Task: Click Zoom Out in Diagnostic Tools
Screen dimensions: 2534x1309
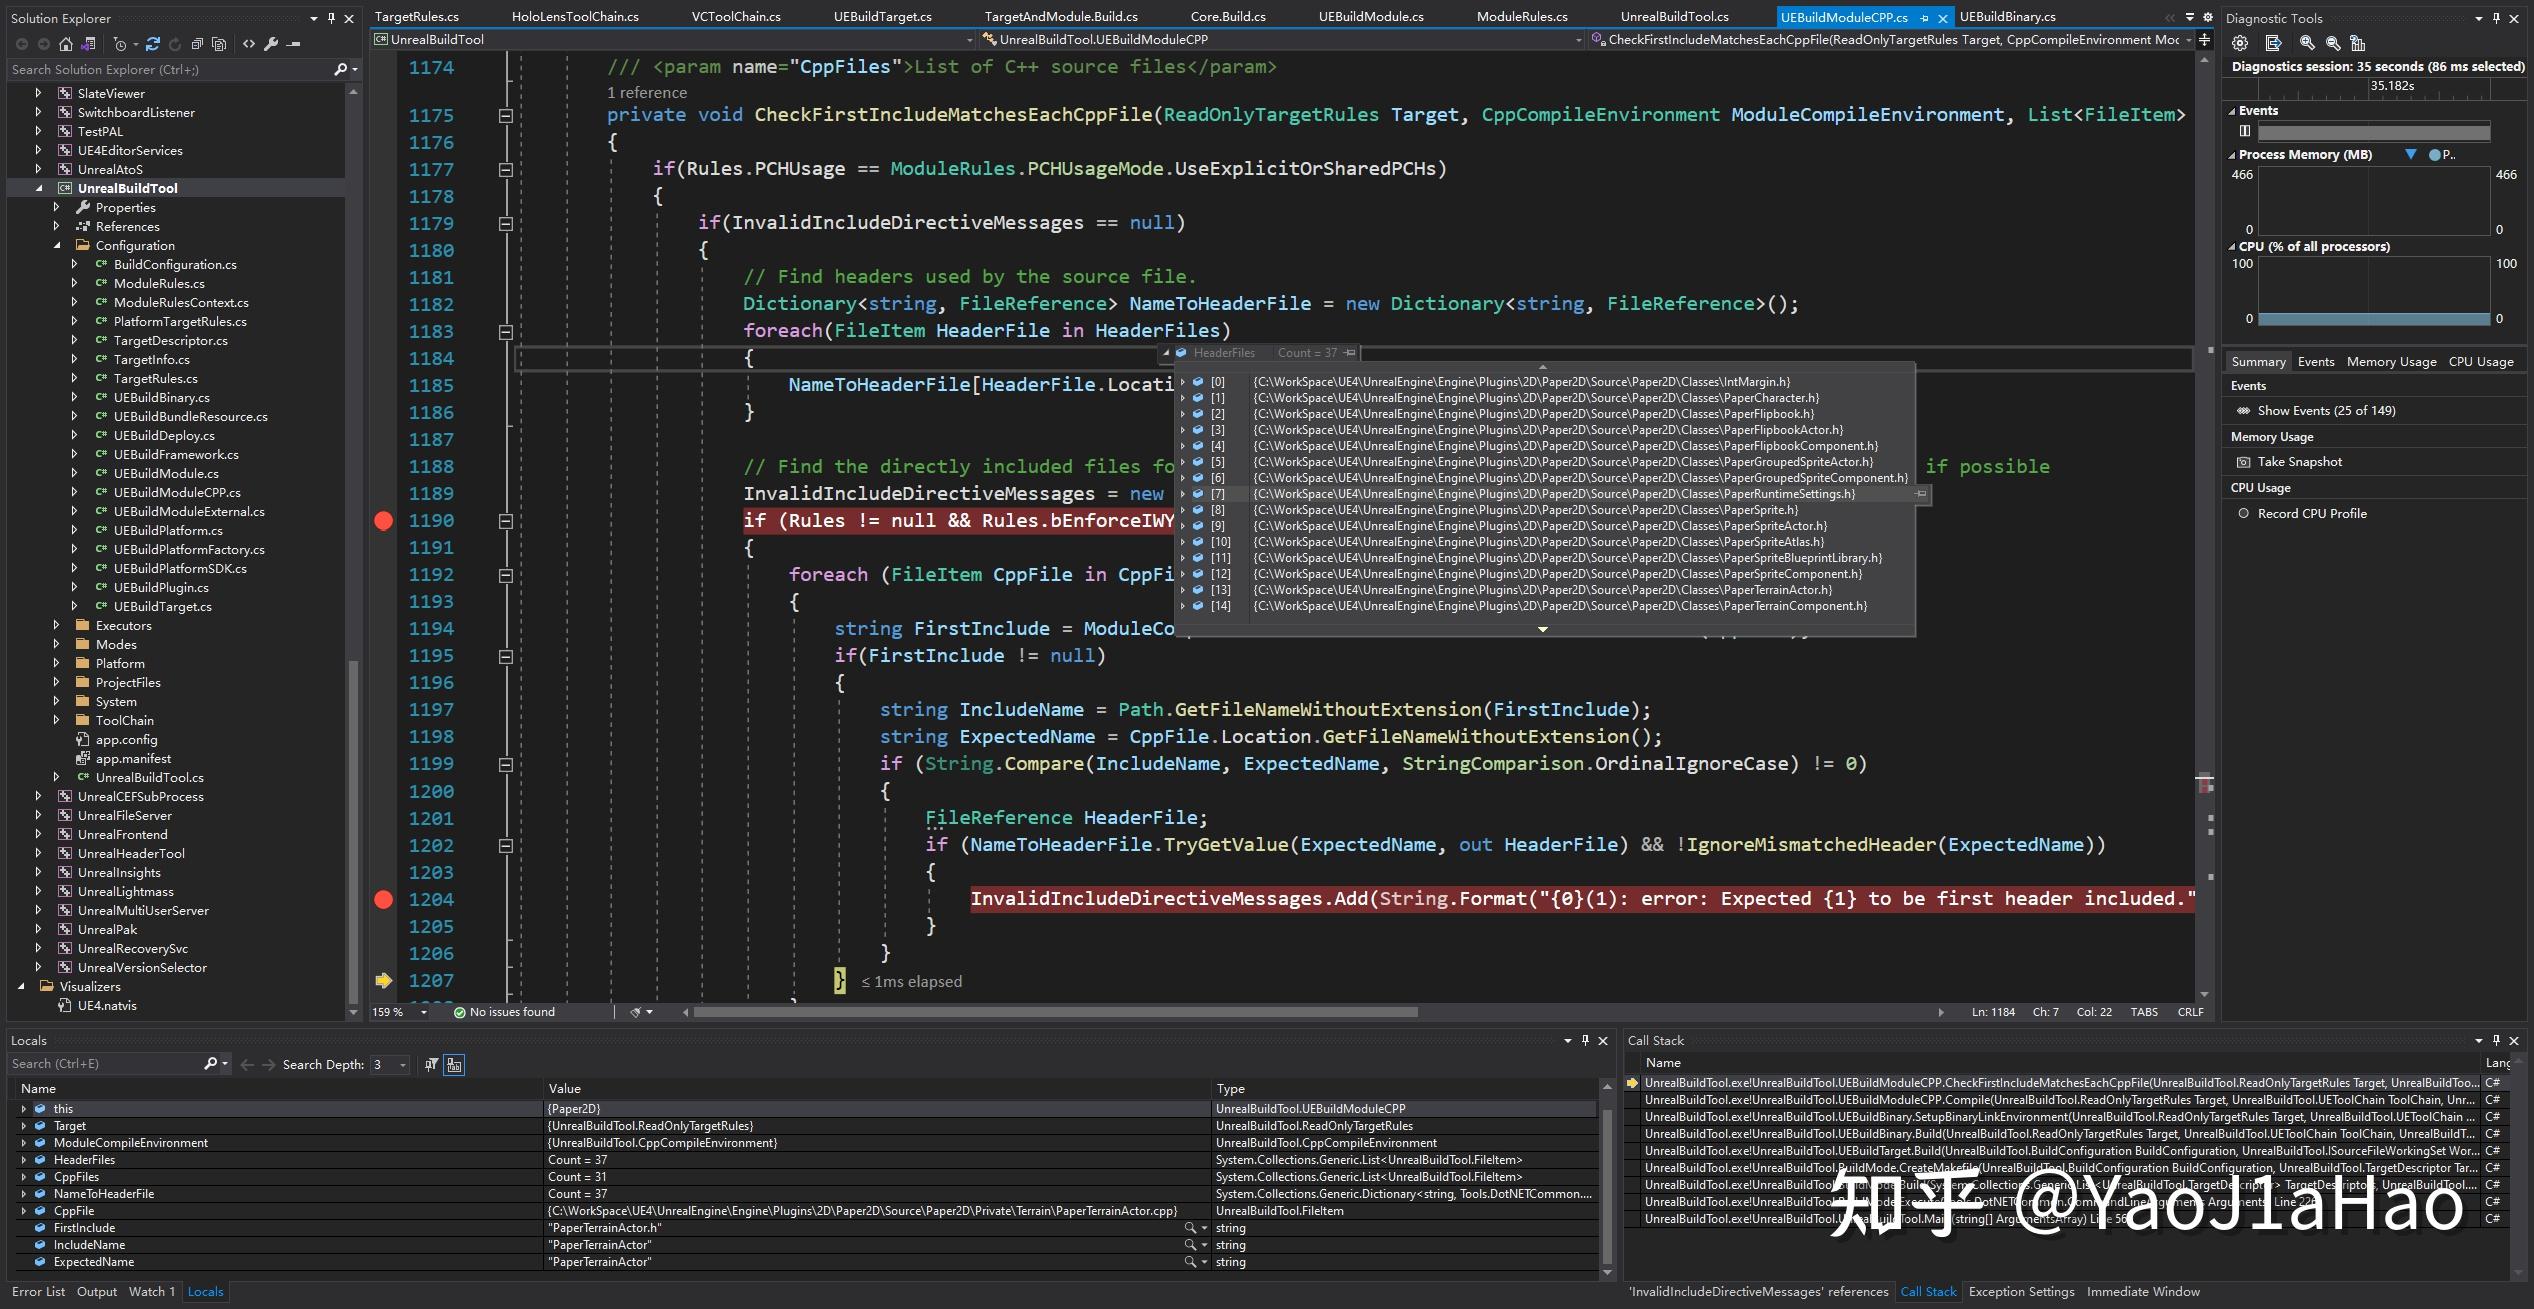Action: (x=2333, y=43)
